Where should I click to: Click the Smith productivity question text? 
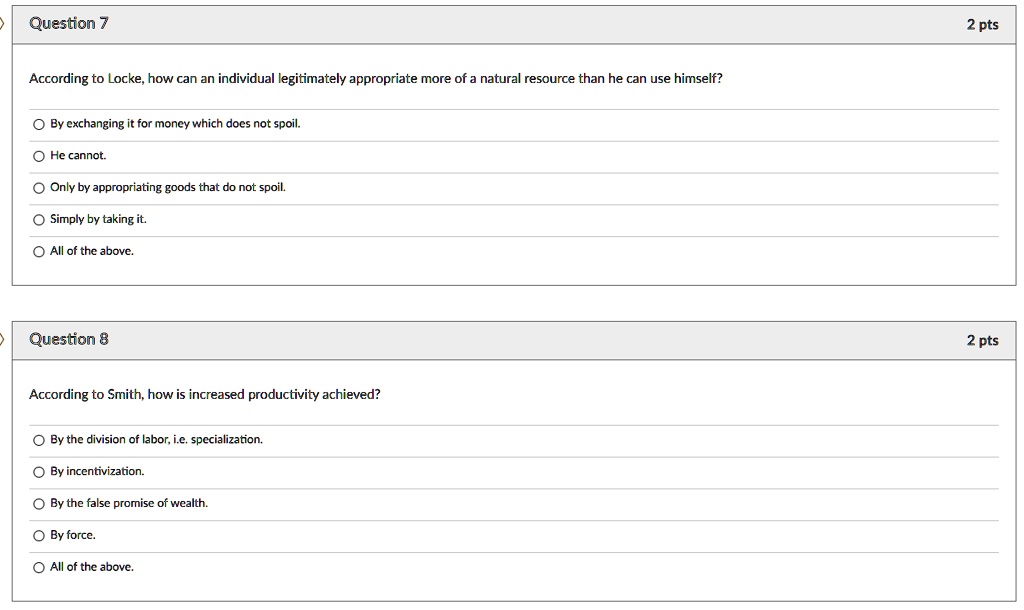click(204, 394)
